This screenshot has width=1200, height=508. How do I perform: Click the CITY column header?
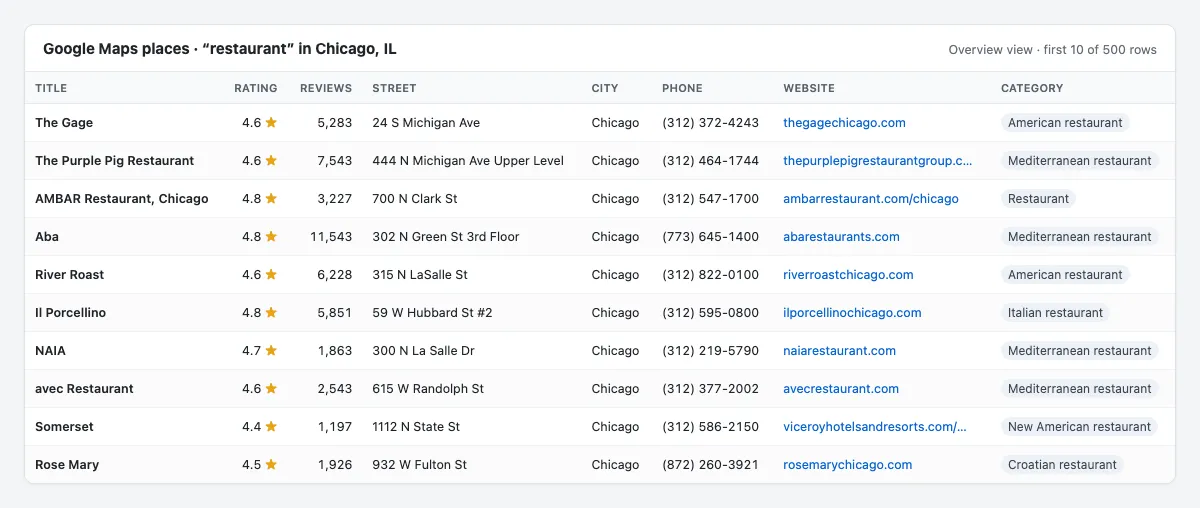(605, 88)
